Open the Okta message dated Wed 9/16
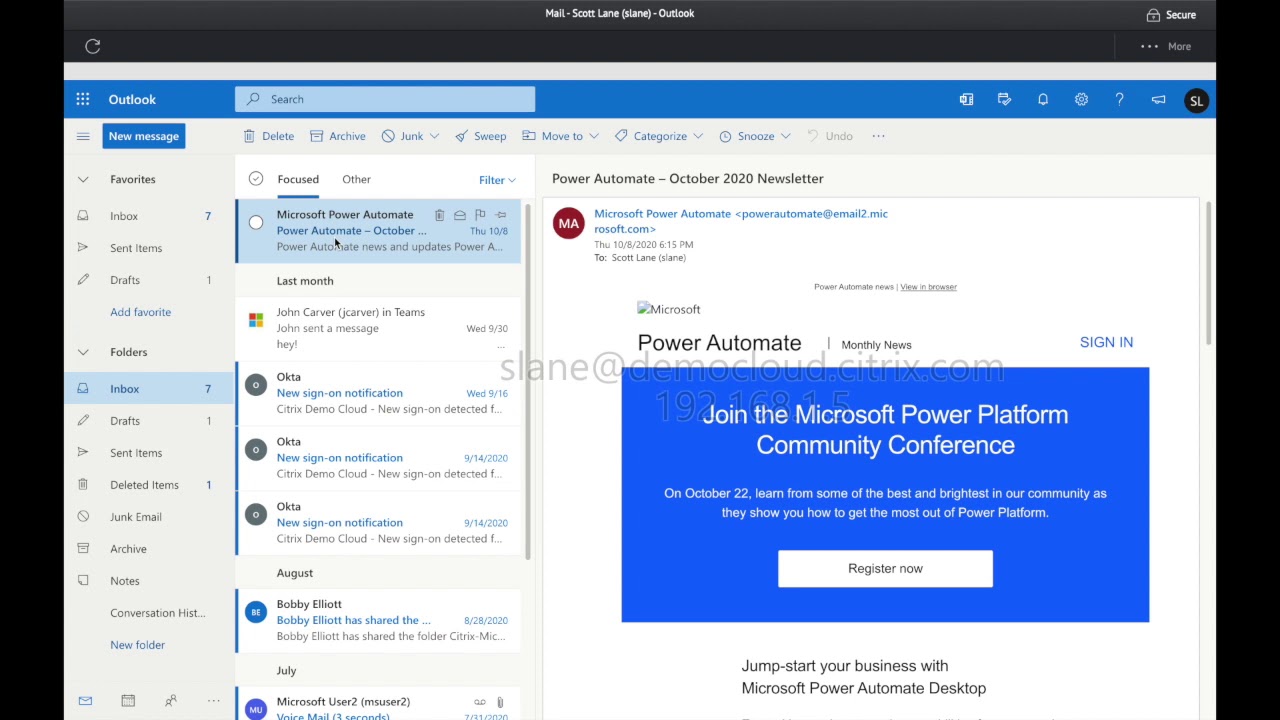Screen dimensions: 1280x720 tap(380, 393)
